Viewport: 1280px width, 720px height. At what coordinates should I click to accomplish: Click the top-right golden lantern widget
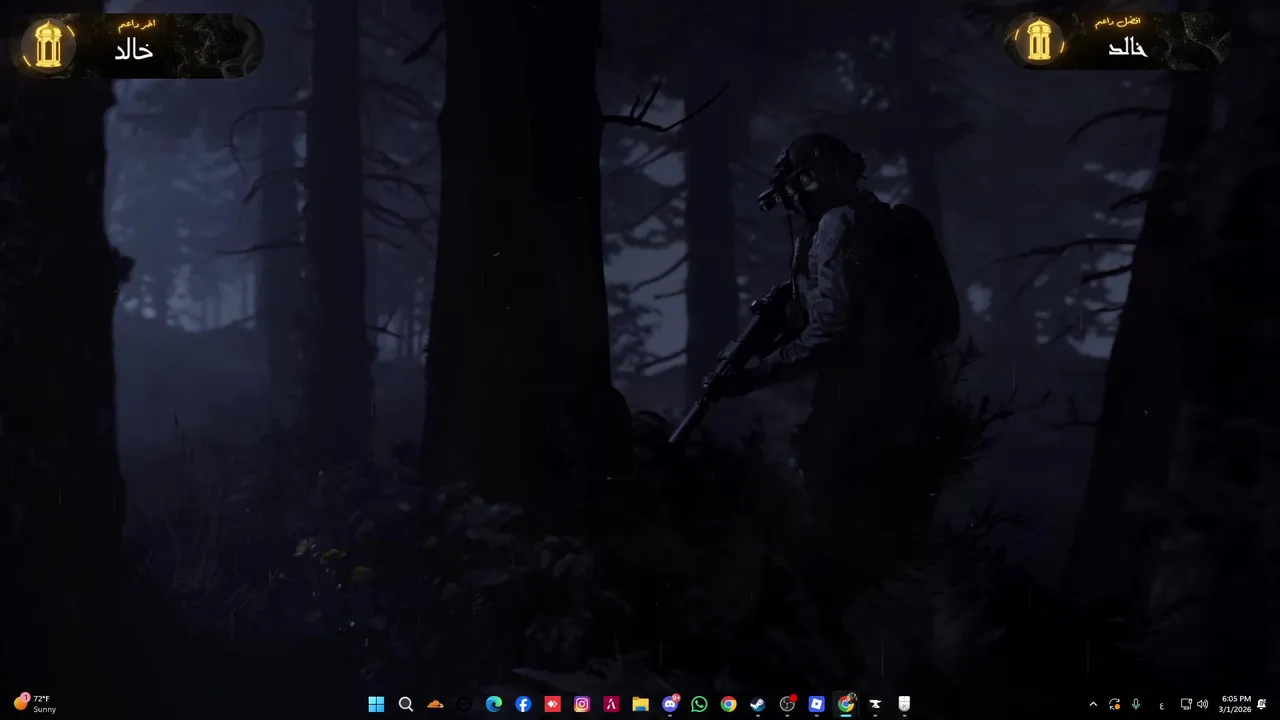point(1116,41)
